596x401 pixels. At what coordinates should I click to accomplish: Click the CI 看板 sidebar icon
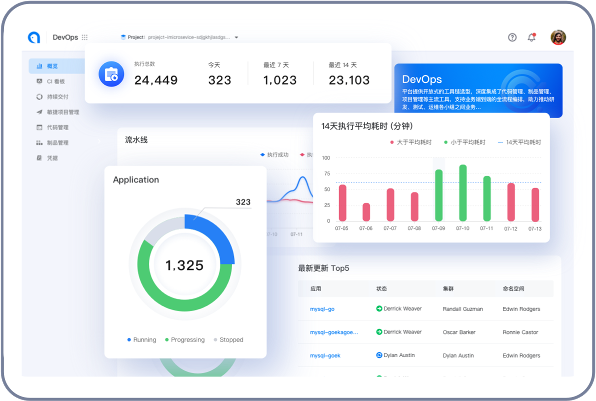(x=39, y=81)
